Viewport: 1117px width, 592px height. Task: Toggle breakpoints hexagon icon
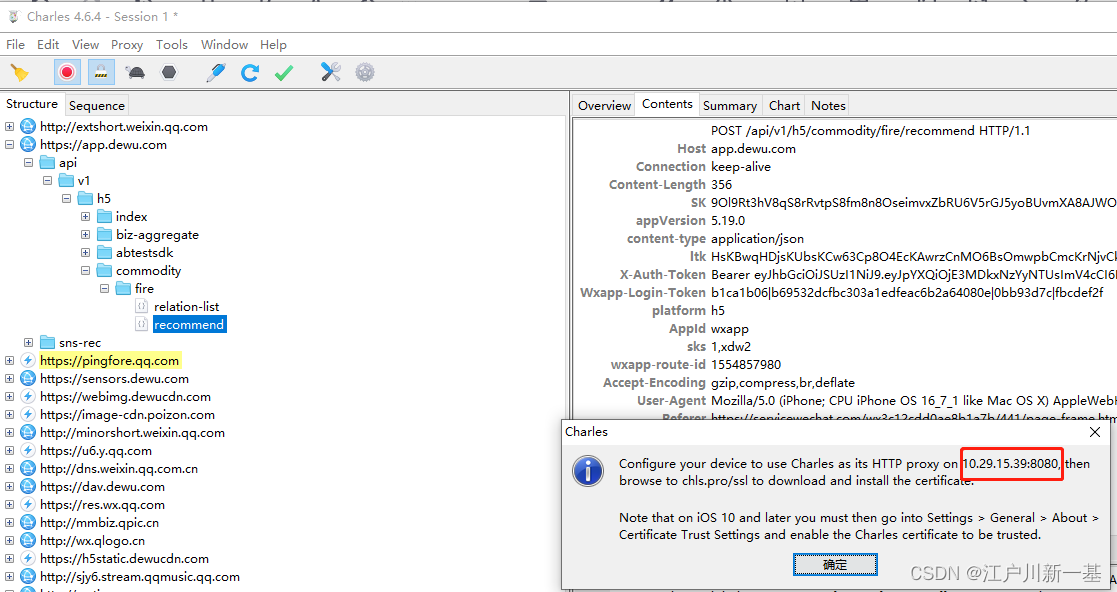[x=169, y=73]
